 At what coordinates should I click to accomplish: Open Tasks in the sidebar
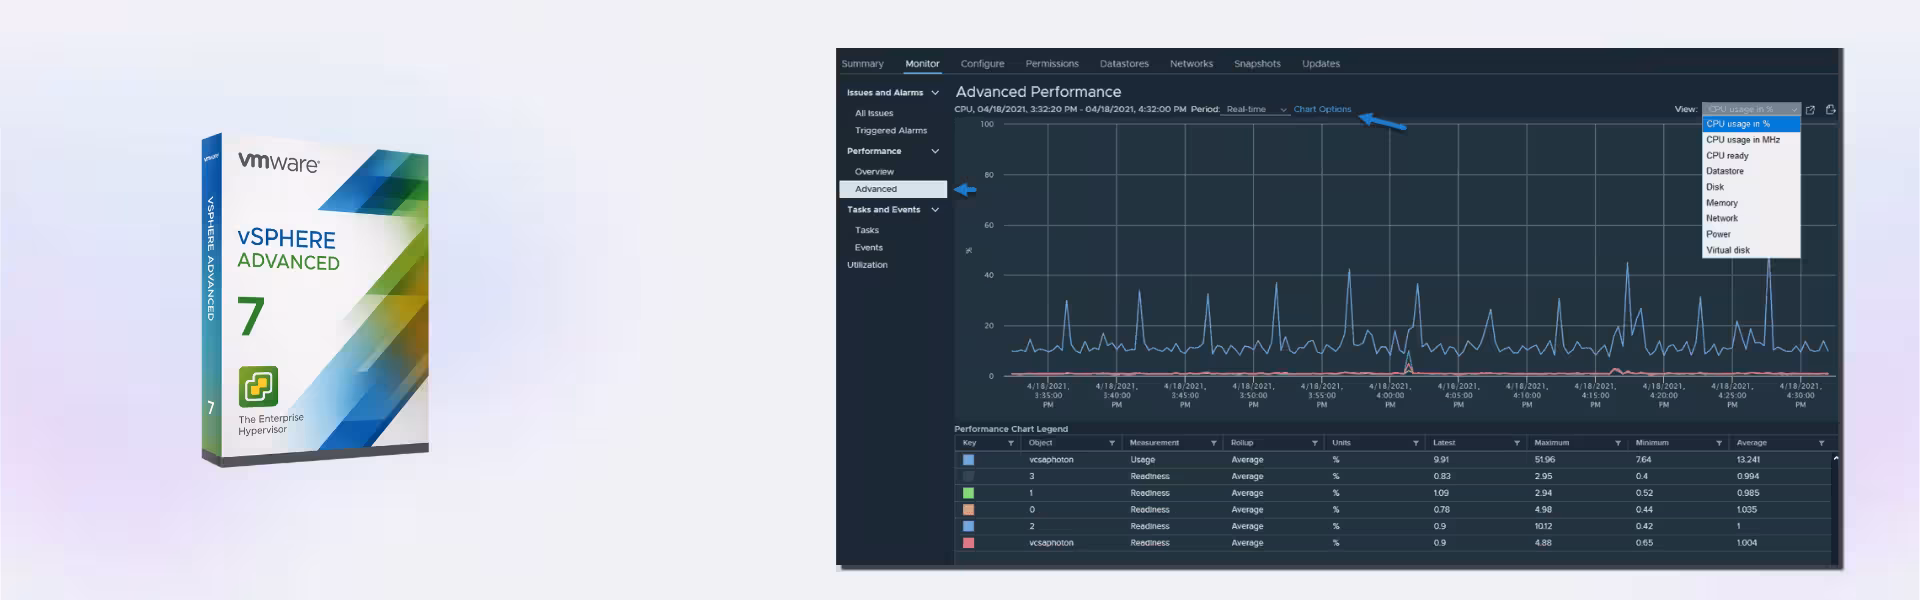tap(867, 230)
